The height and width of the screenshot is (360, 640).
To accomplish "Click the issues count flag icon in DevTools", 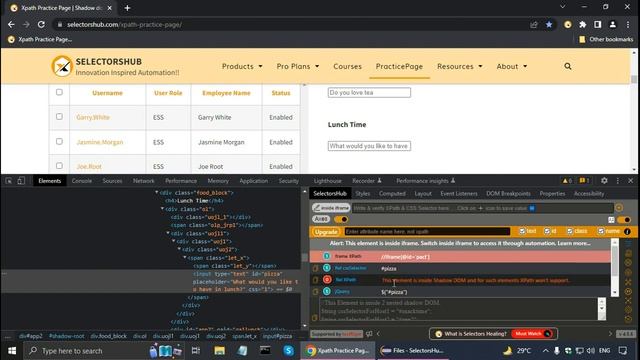I will click(584, 181).
